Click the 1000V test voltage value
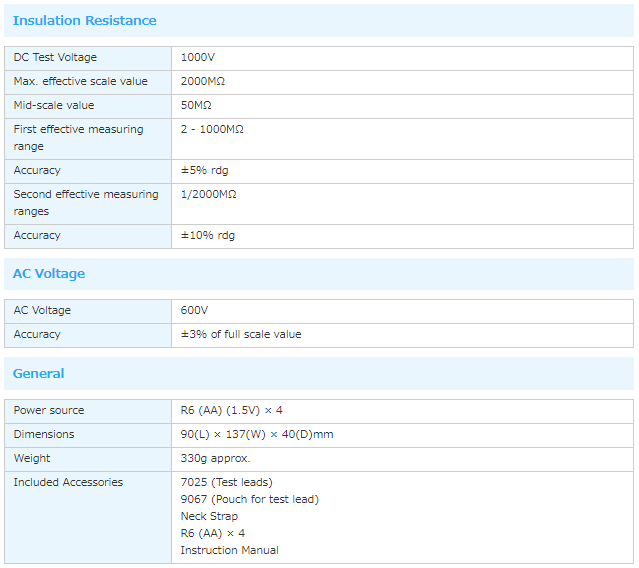The width and height of the screenshot is (639, 568). (x=197, y=58)
